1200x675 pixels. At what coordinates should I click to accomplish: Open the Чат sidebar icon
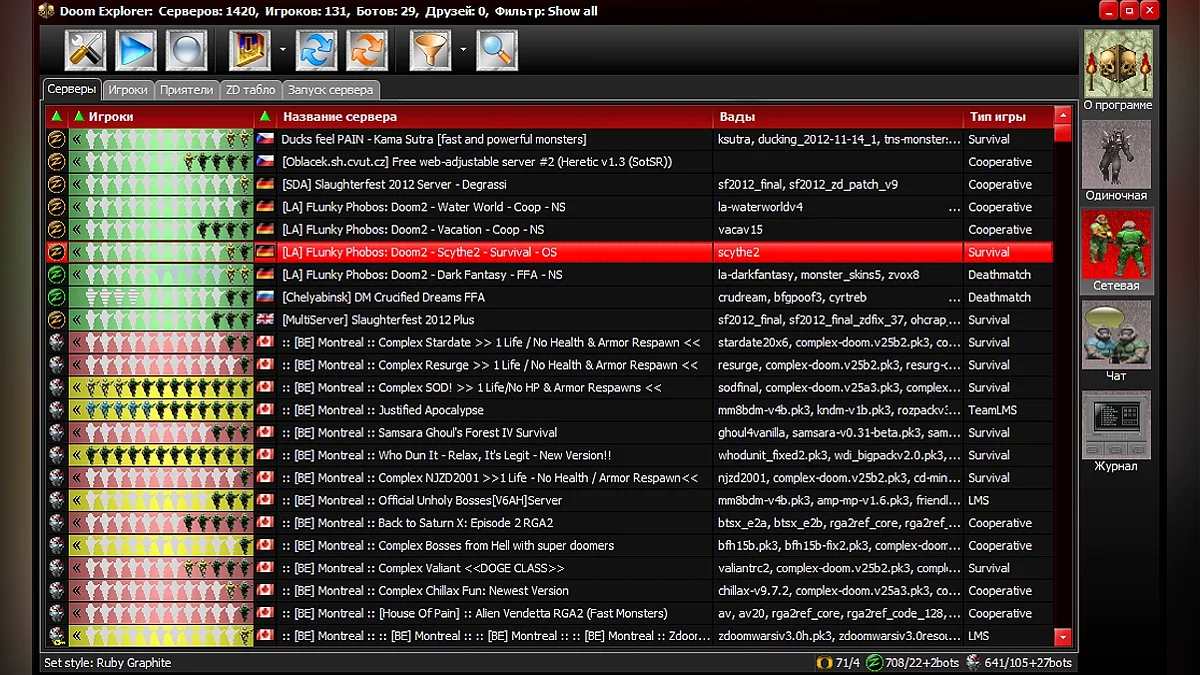[x=1116, y=340]
